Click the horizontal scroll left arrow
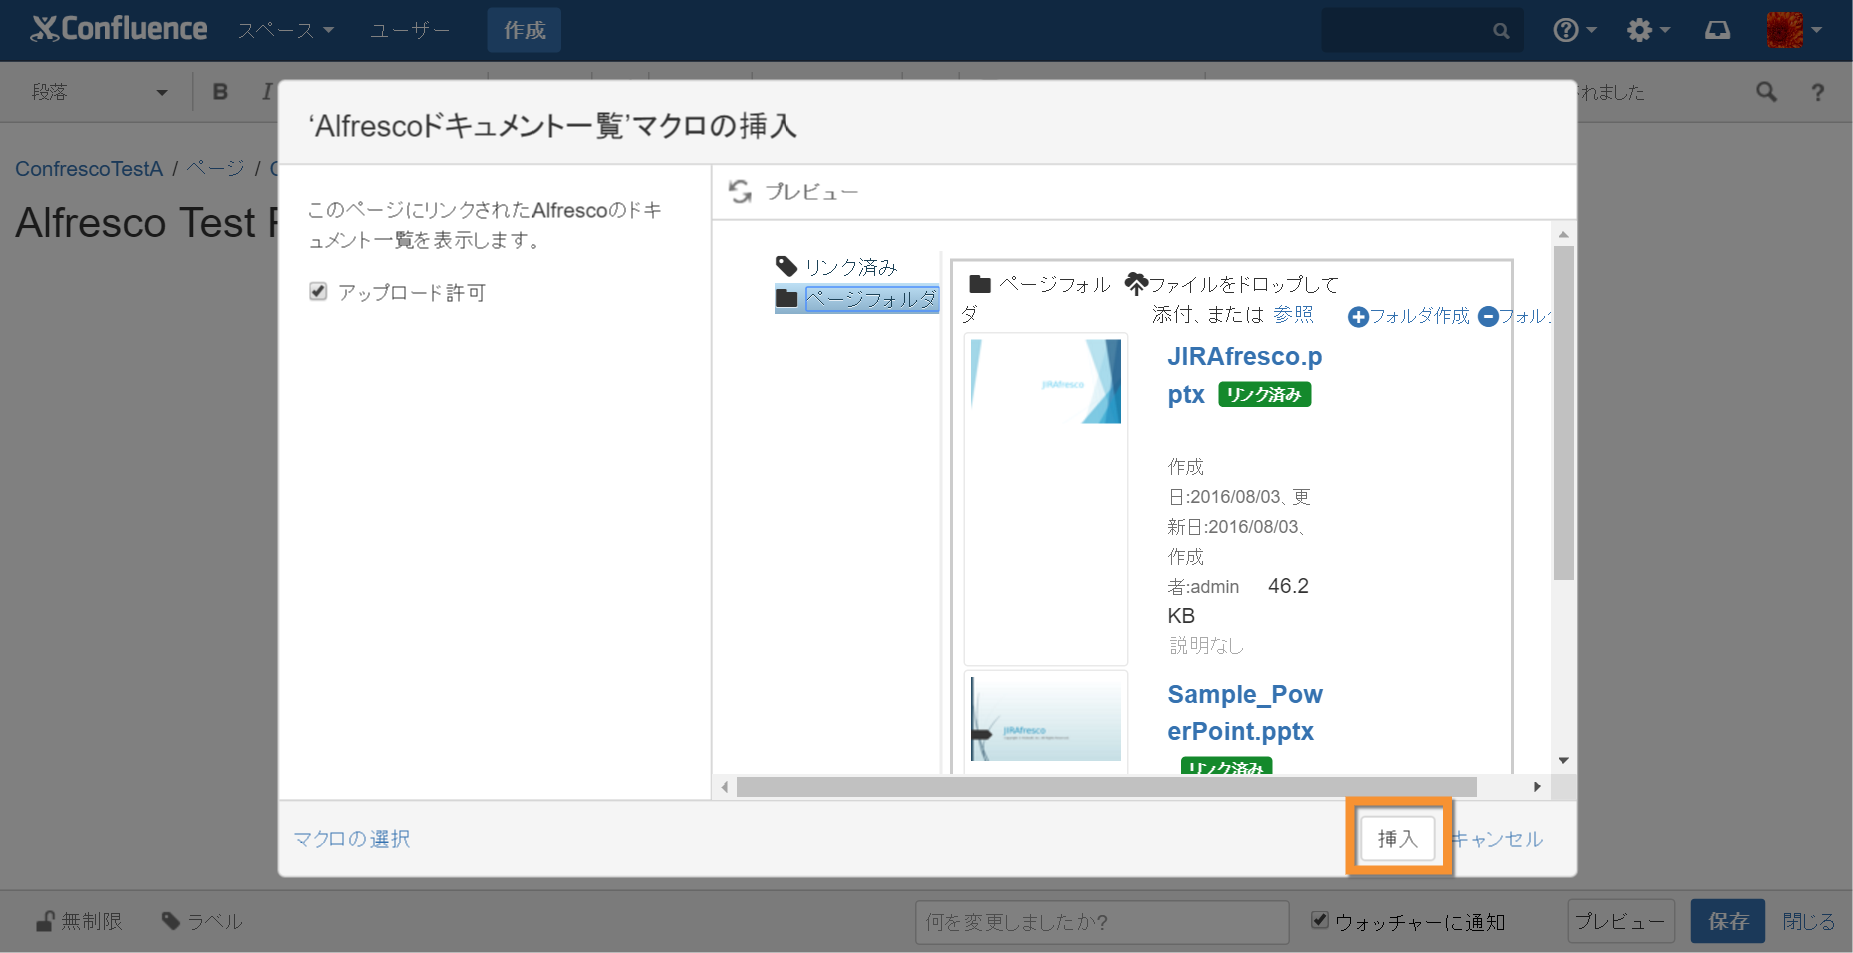 [725, 787]
